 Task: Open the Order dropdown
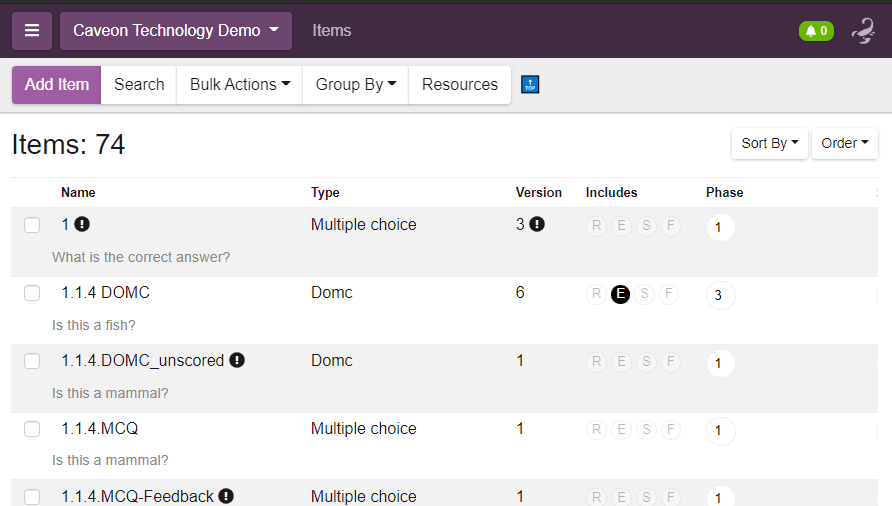(x=845, y=143)
